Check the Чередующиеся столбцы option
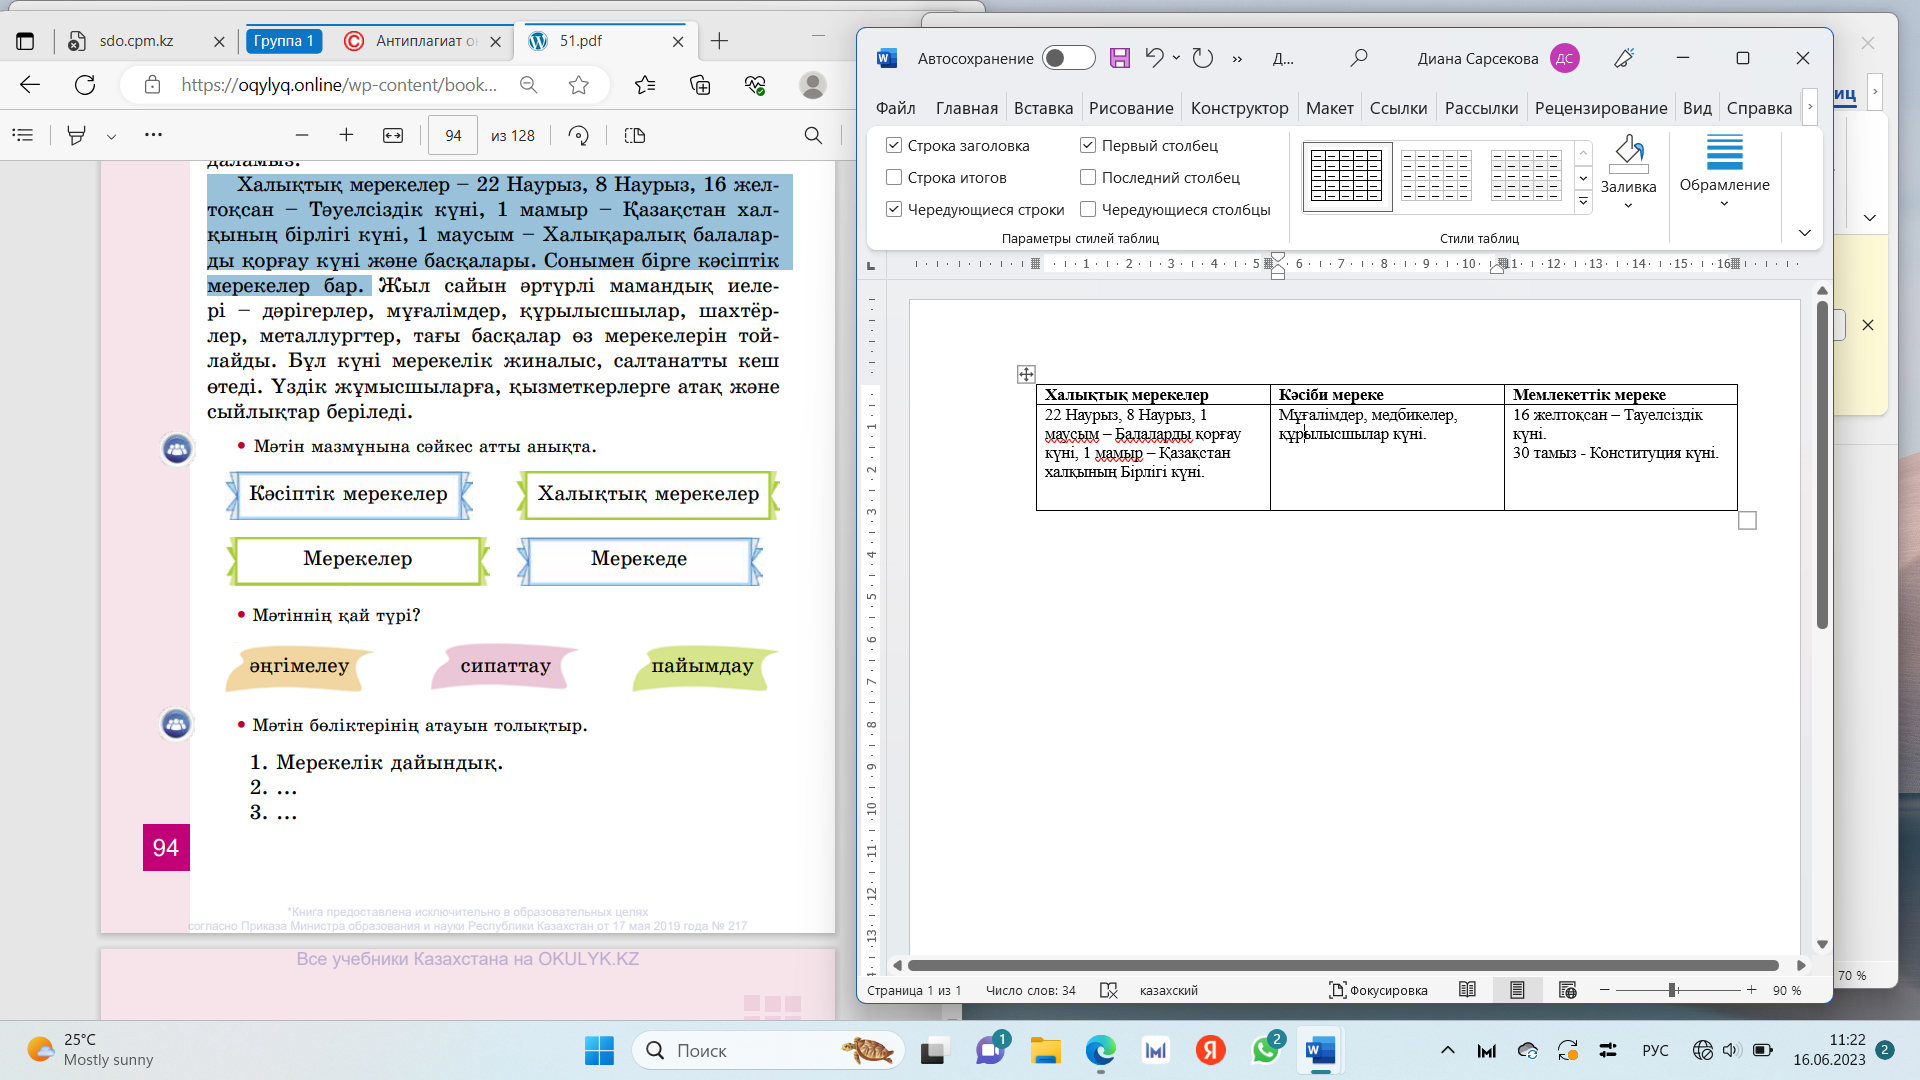This screenshot has width=1920, height=1080. point(1088,209)
